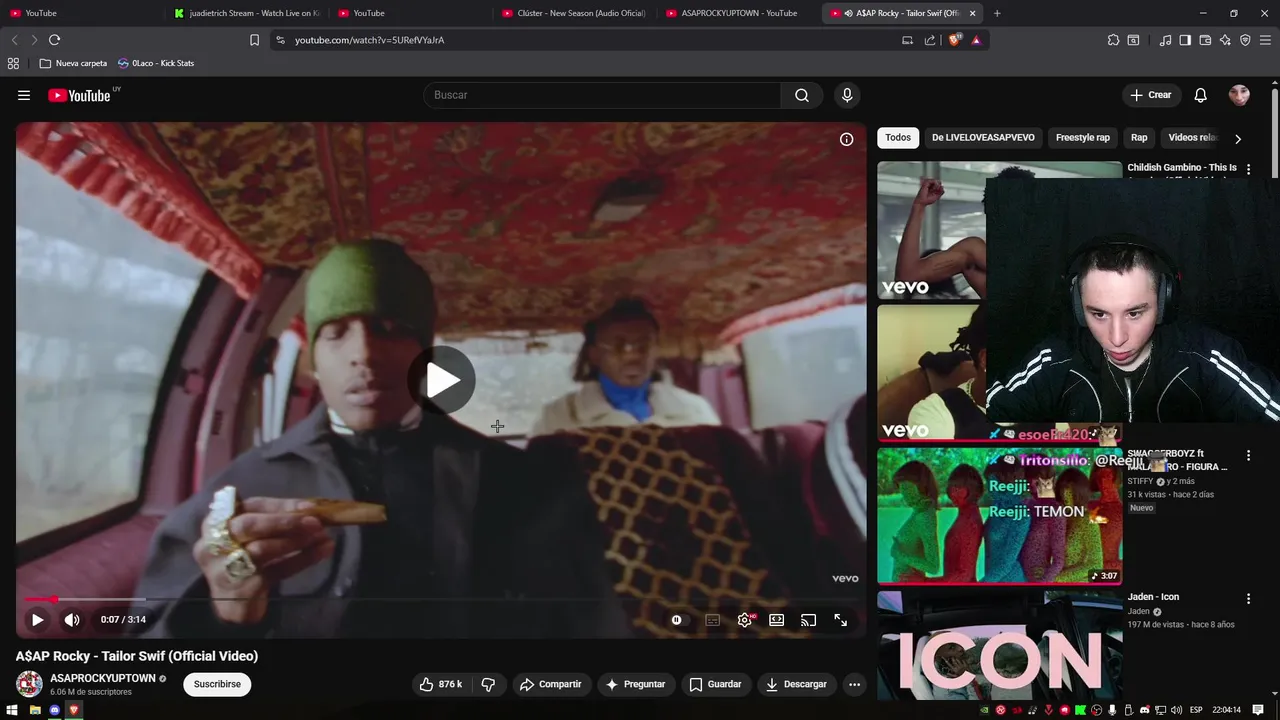Open the account avatar menu

point(1239,95)
